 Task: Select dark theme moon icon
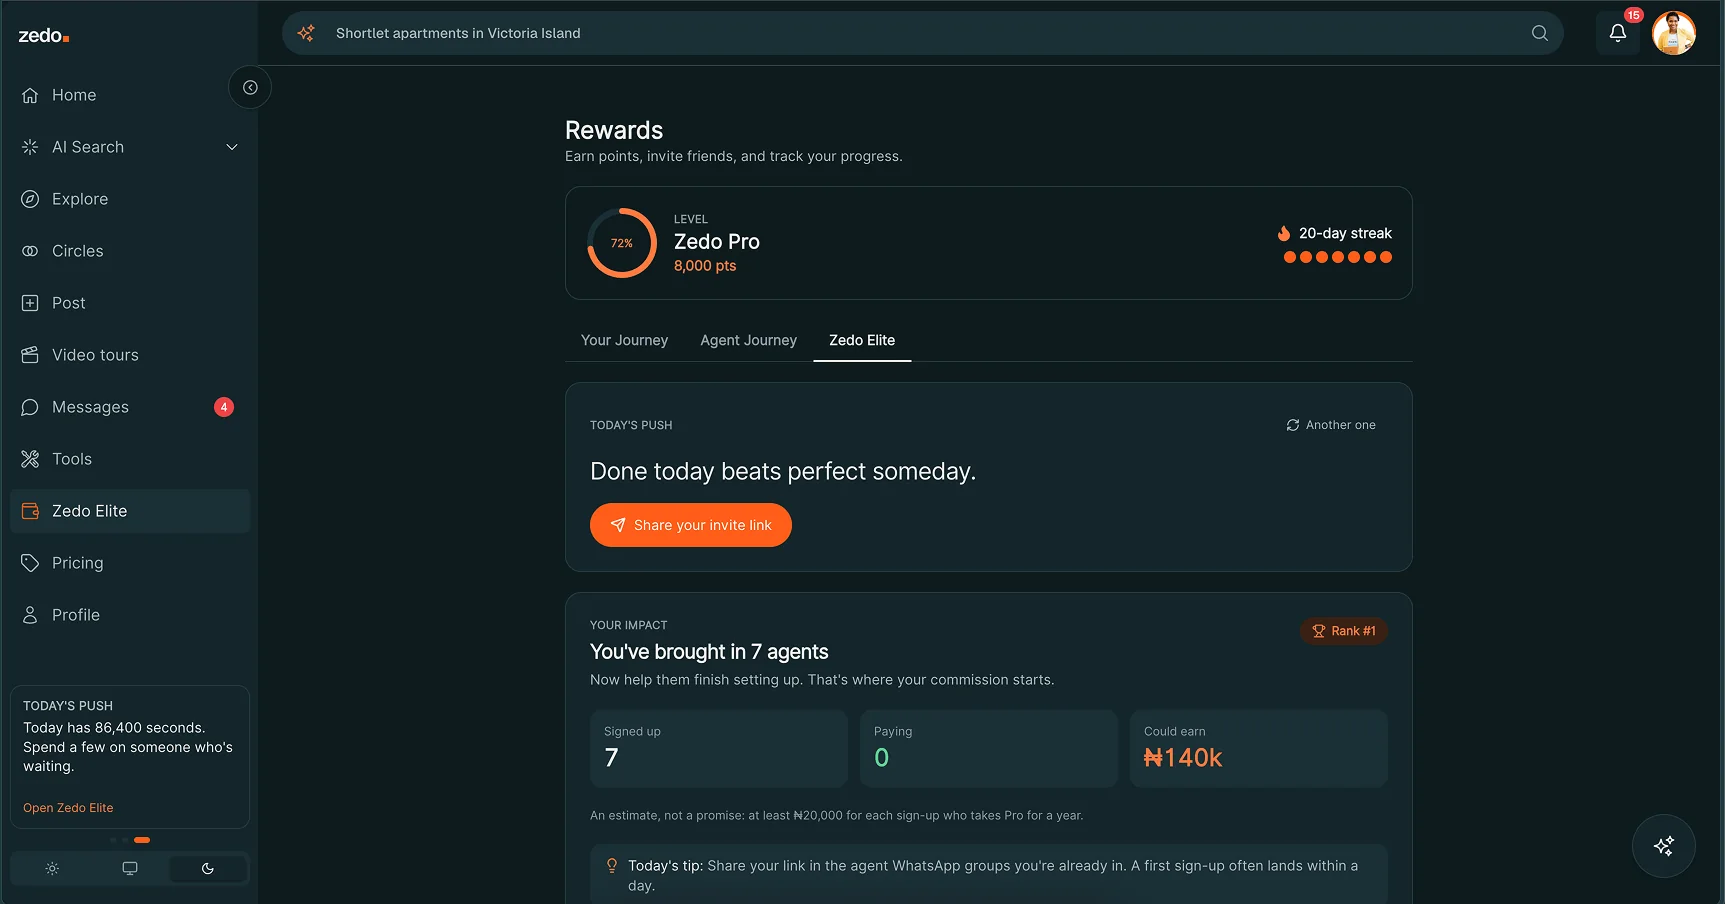pos(208,869)
